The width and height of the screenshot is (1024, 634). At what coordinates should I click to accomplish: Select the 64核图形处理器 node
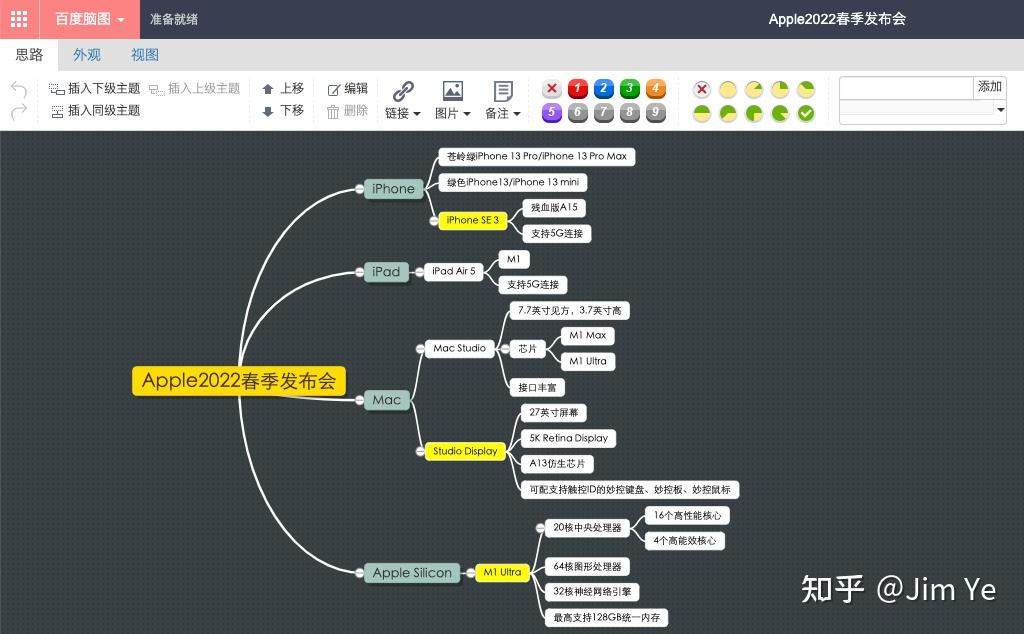click(x=587, y=567)
